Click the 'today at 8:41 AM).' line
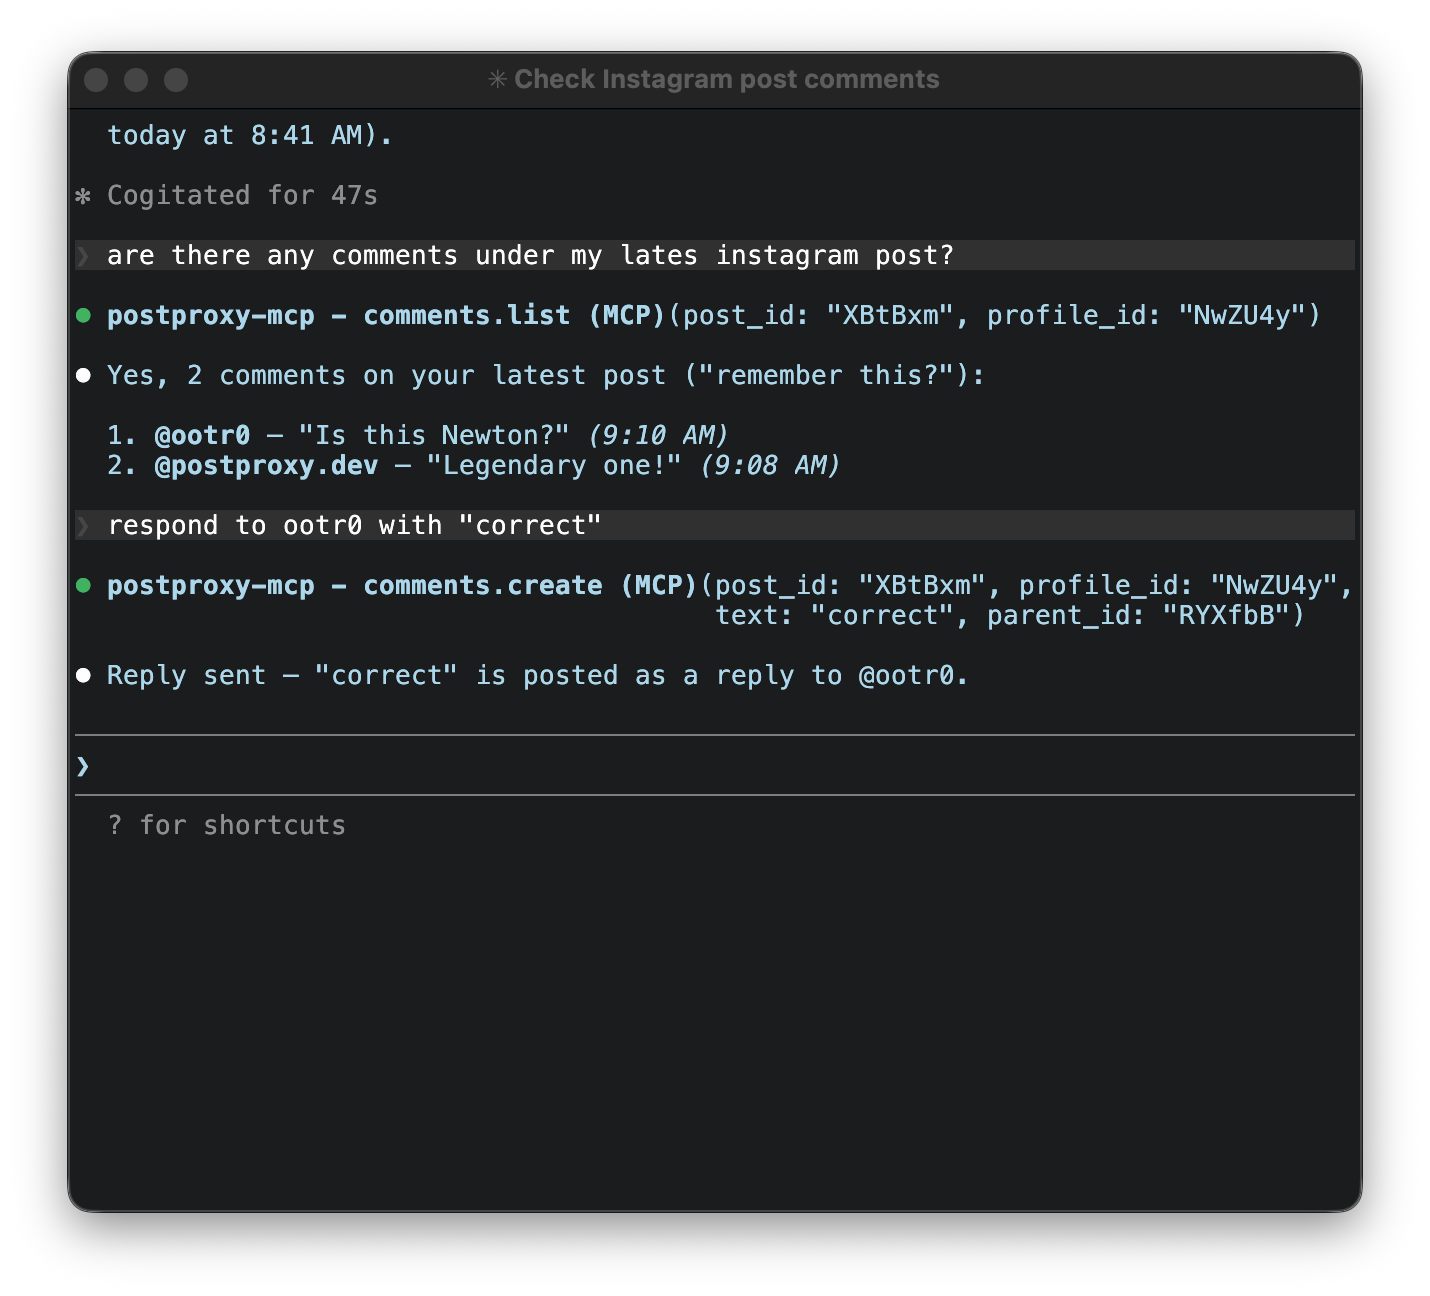Screen dimensions: 1430x1296 (250, 135)
